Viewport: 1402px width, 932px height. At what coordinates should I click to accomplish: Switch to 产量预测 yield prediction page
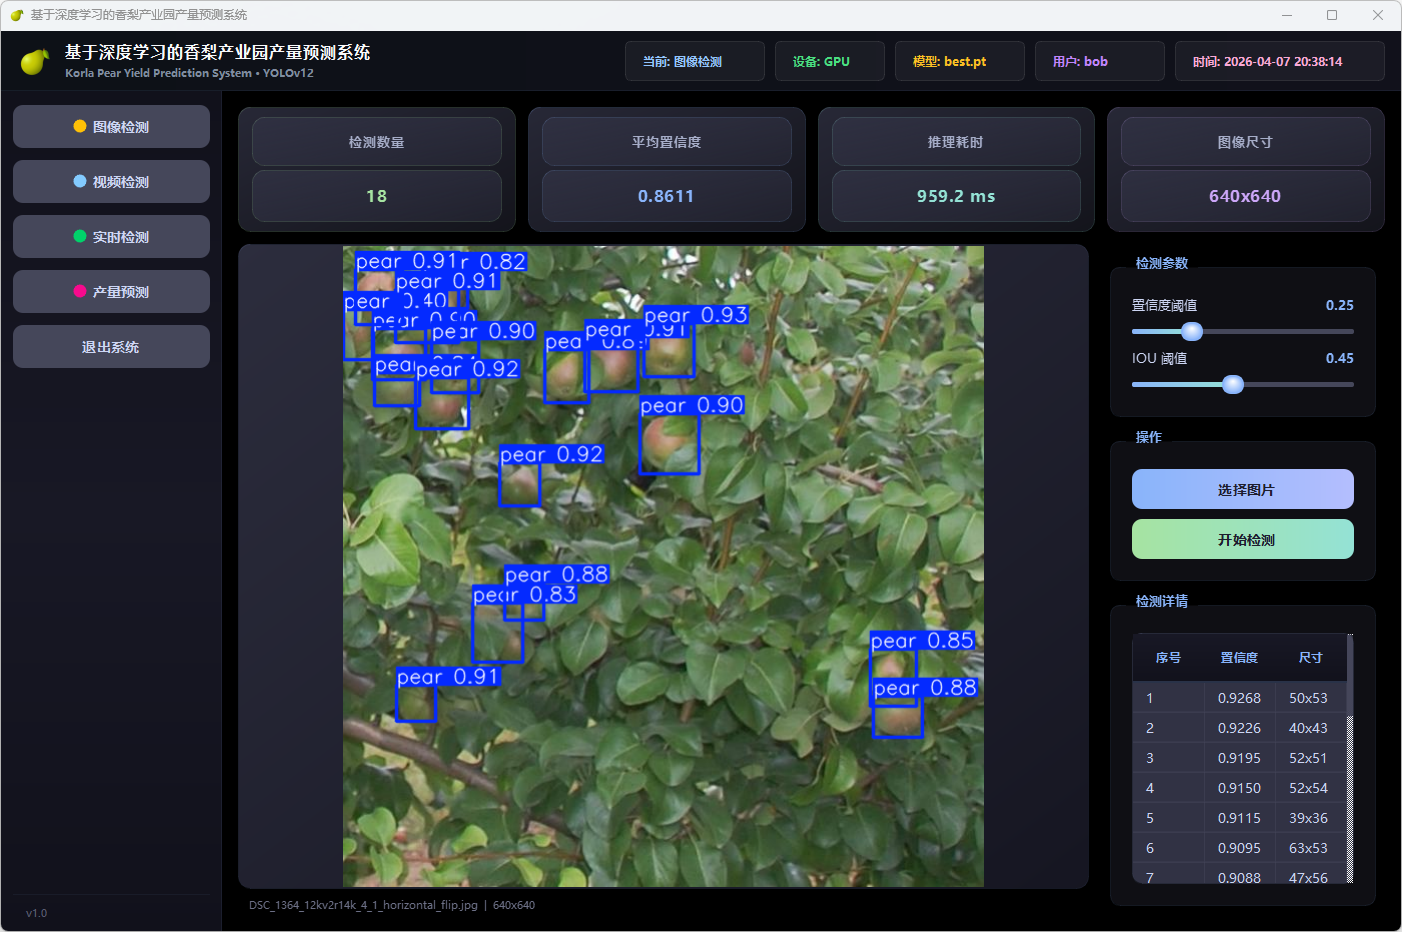tap(111, 292)
